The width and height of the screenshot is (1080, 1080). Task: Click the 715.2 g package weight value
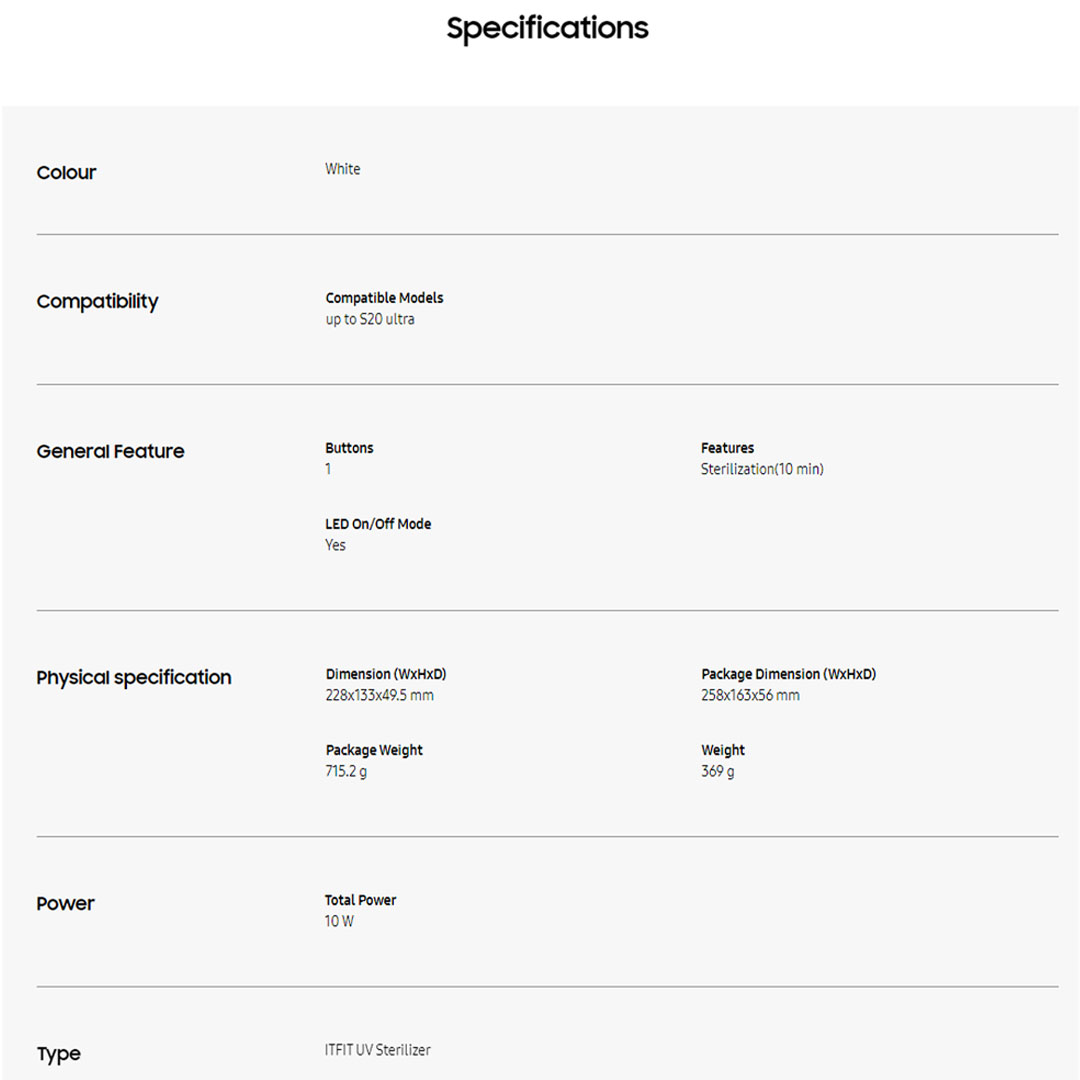click(346, 771)
